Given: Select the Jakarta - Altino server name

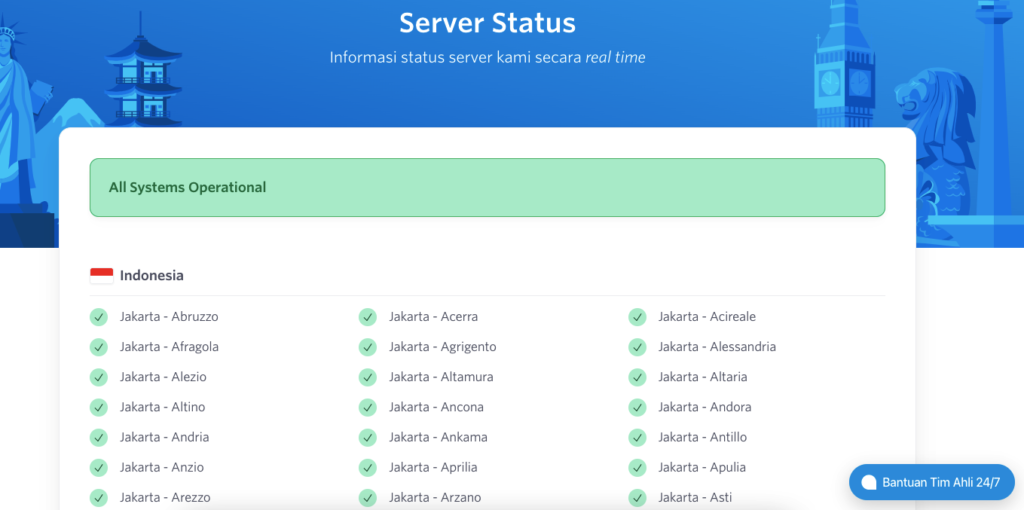Looking at the screenshot, I should [x=163, y=407].
